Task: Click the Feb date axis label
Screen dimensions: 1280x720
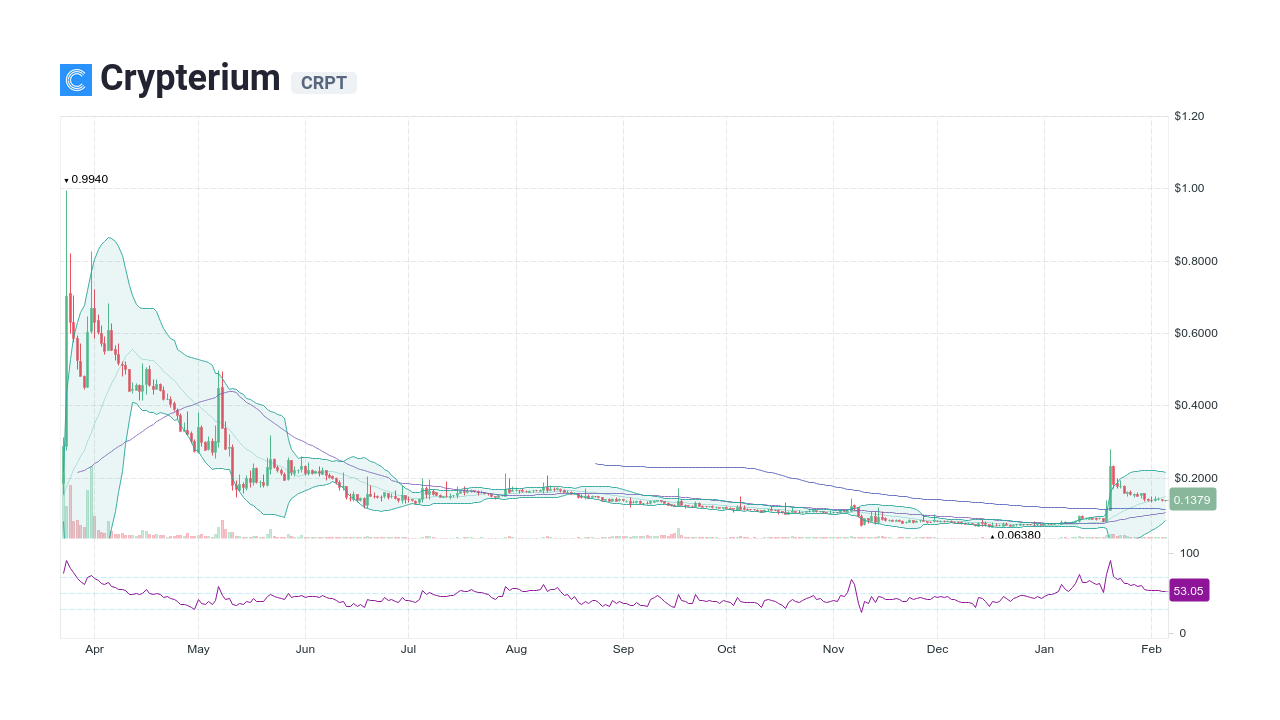Action: coord(1151,649)
